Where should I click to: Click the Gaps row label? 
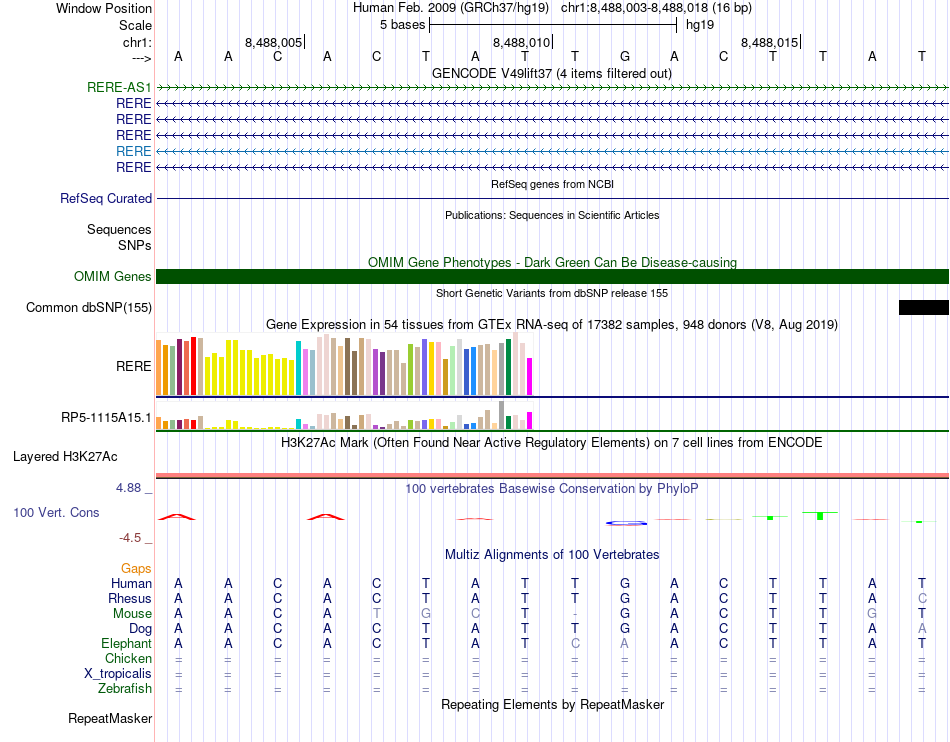pyautogui.click(x=136, y=568)
